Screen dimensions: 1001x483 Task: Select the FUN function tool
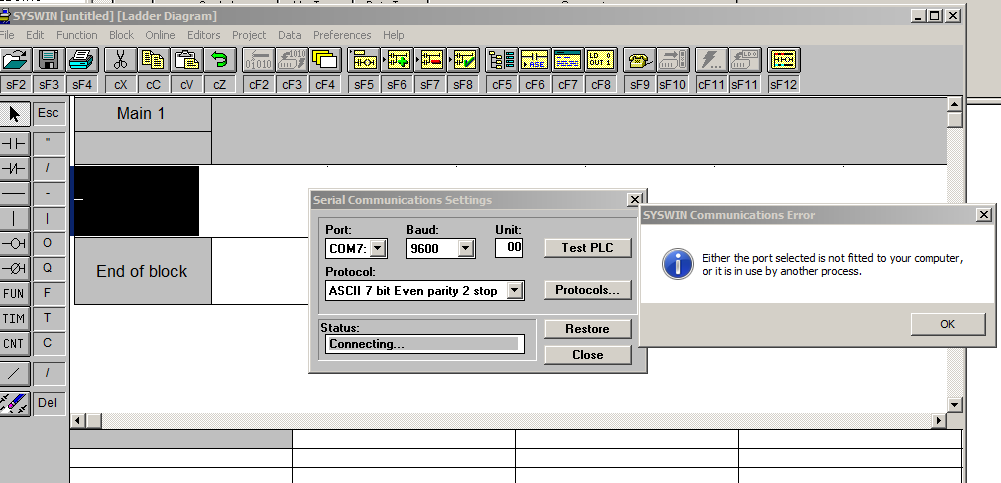point(15,294)
